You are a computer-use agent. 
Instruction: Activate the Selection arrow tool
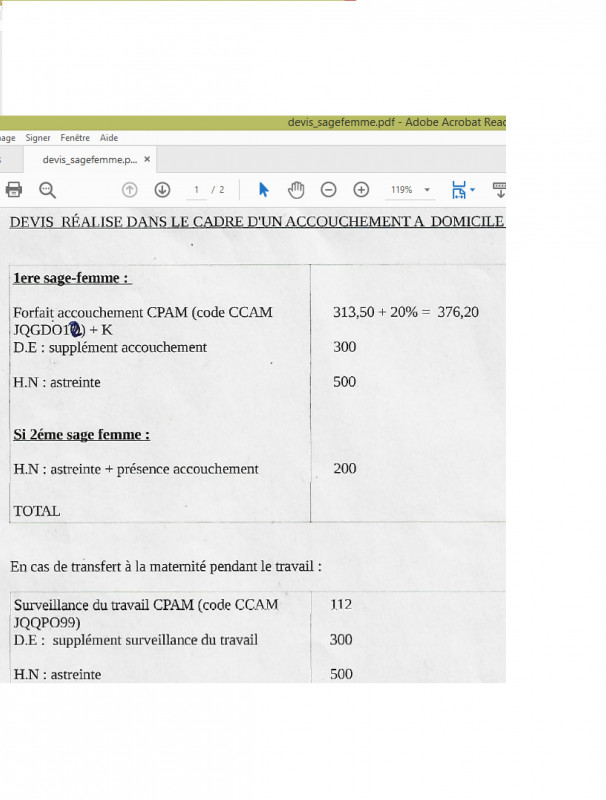point(264,190)
